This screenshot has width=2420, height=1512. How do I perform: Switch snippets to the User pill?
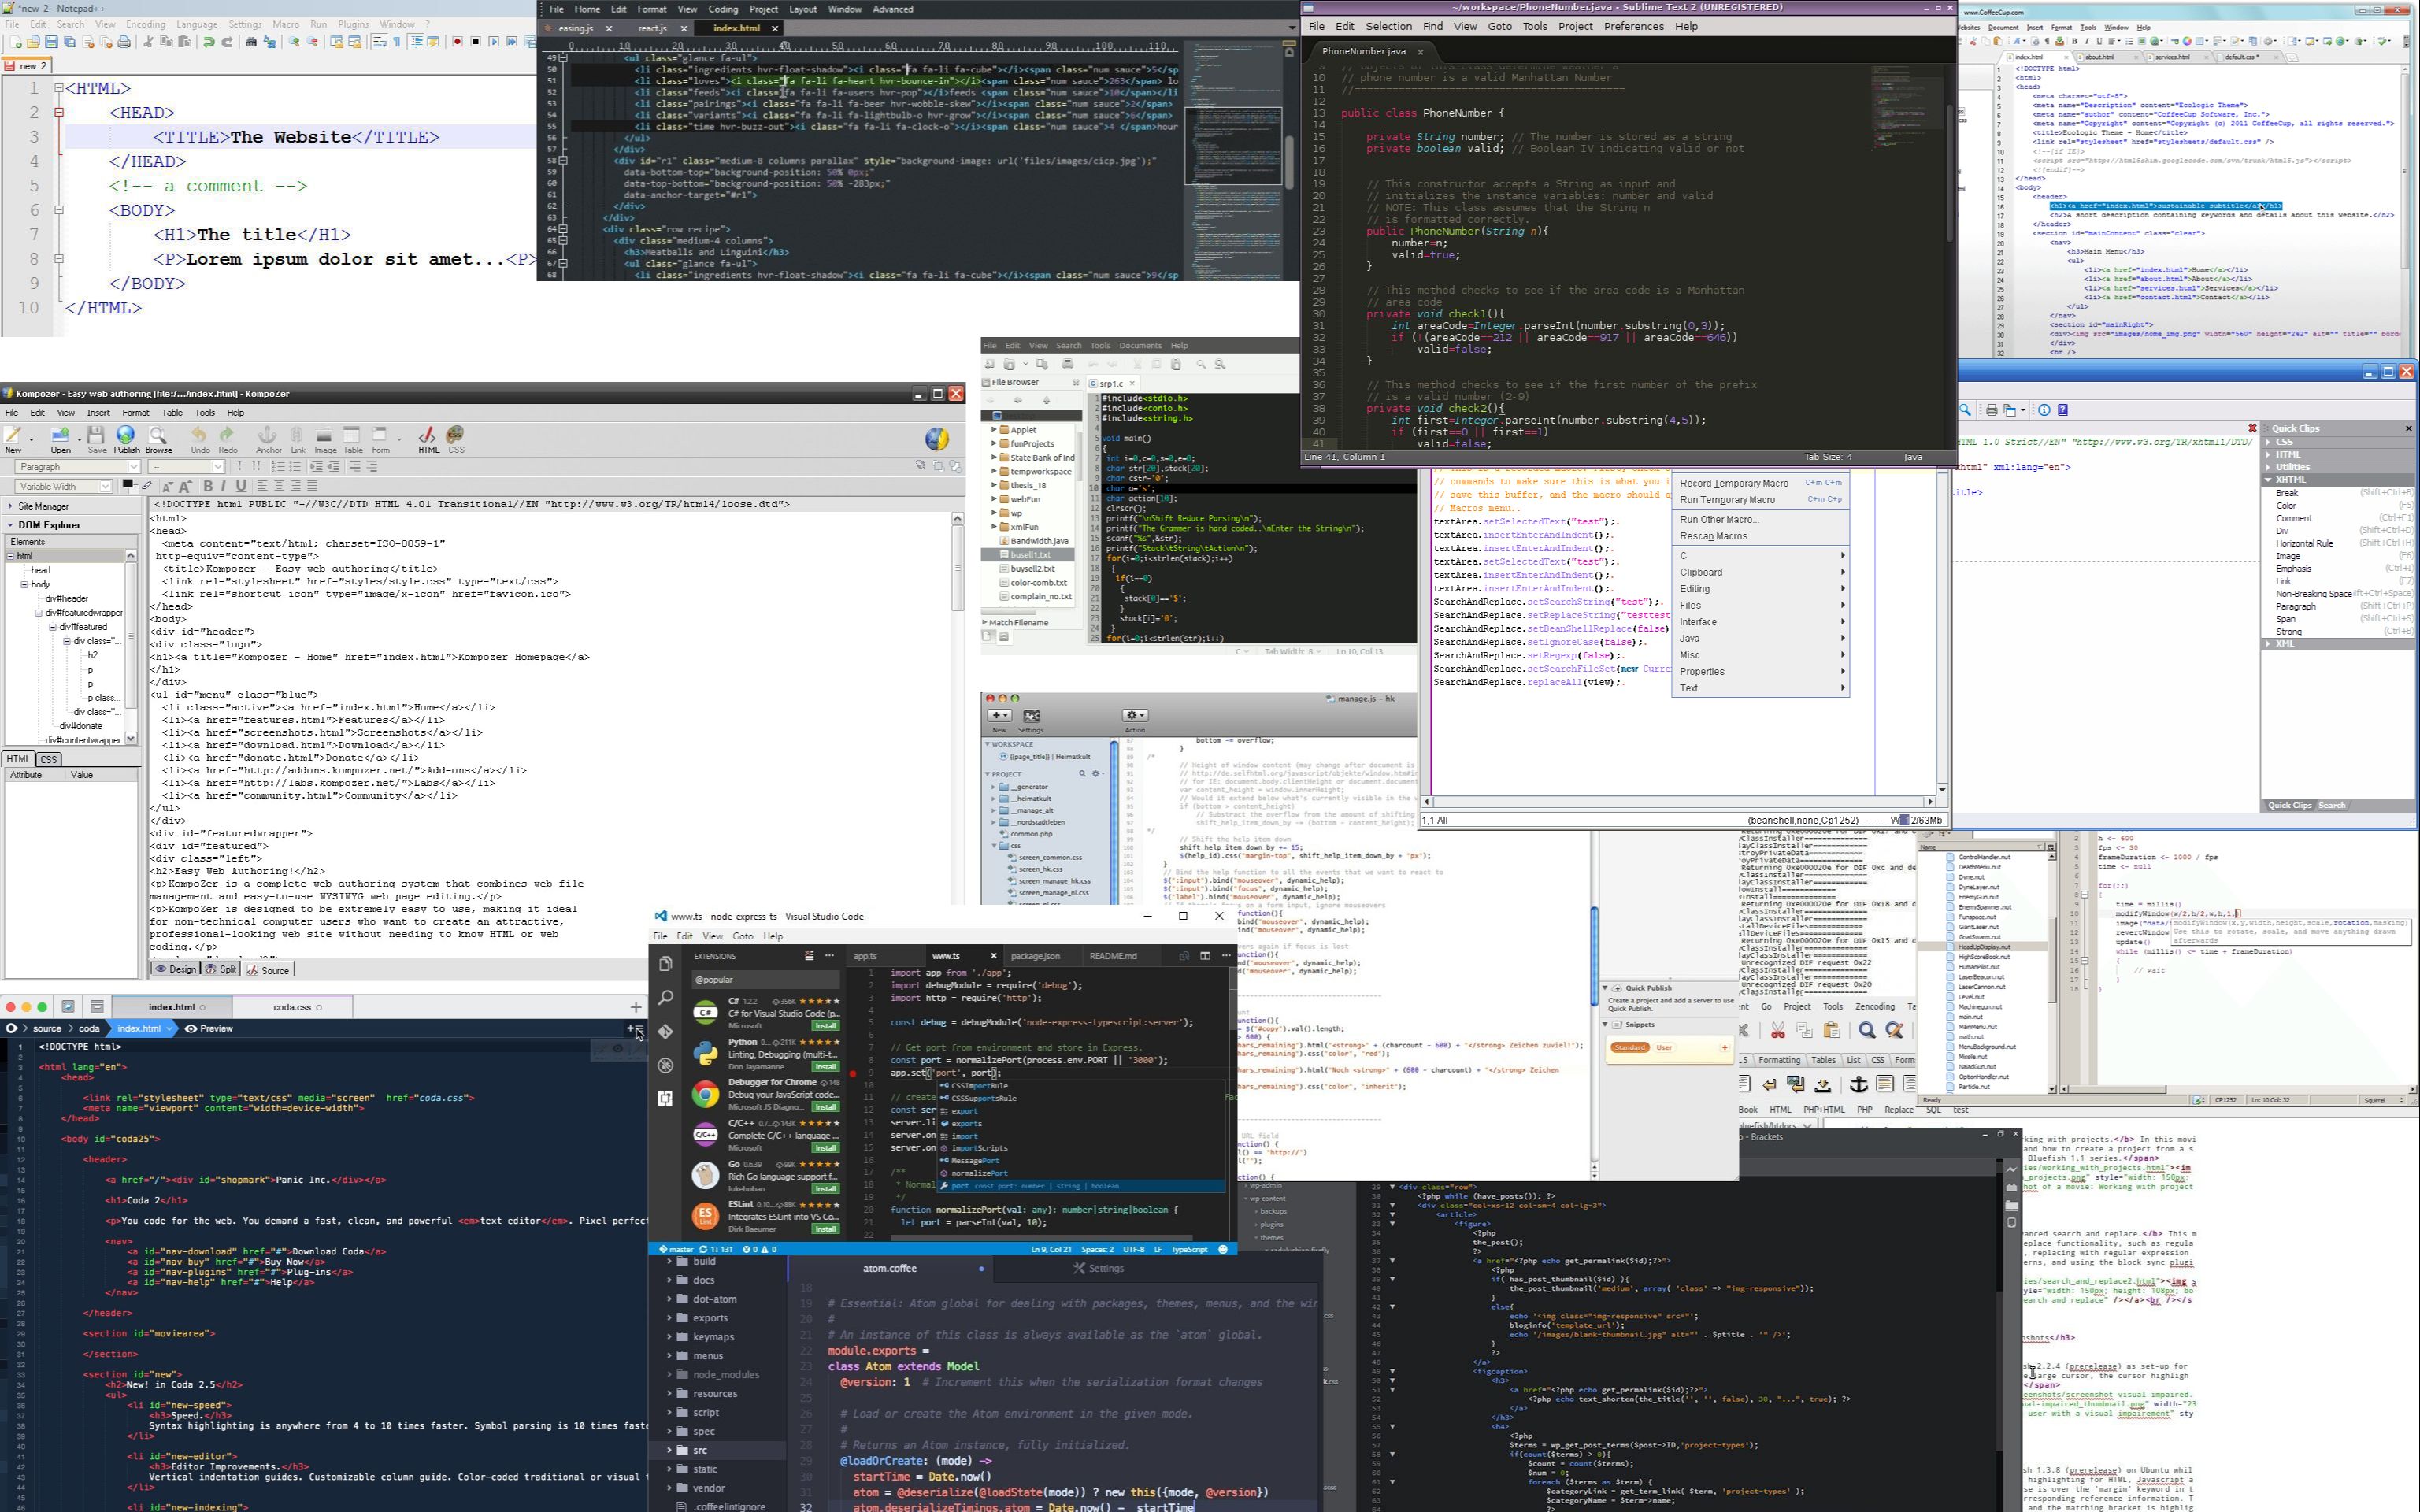(1664, 1047)
